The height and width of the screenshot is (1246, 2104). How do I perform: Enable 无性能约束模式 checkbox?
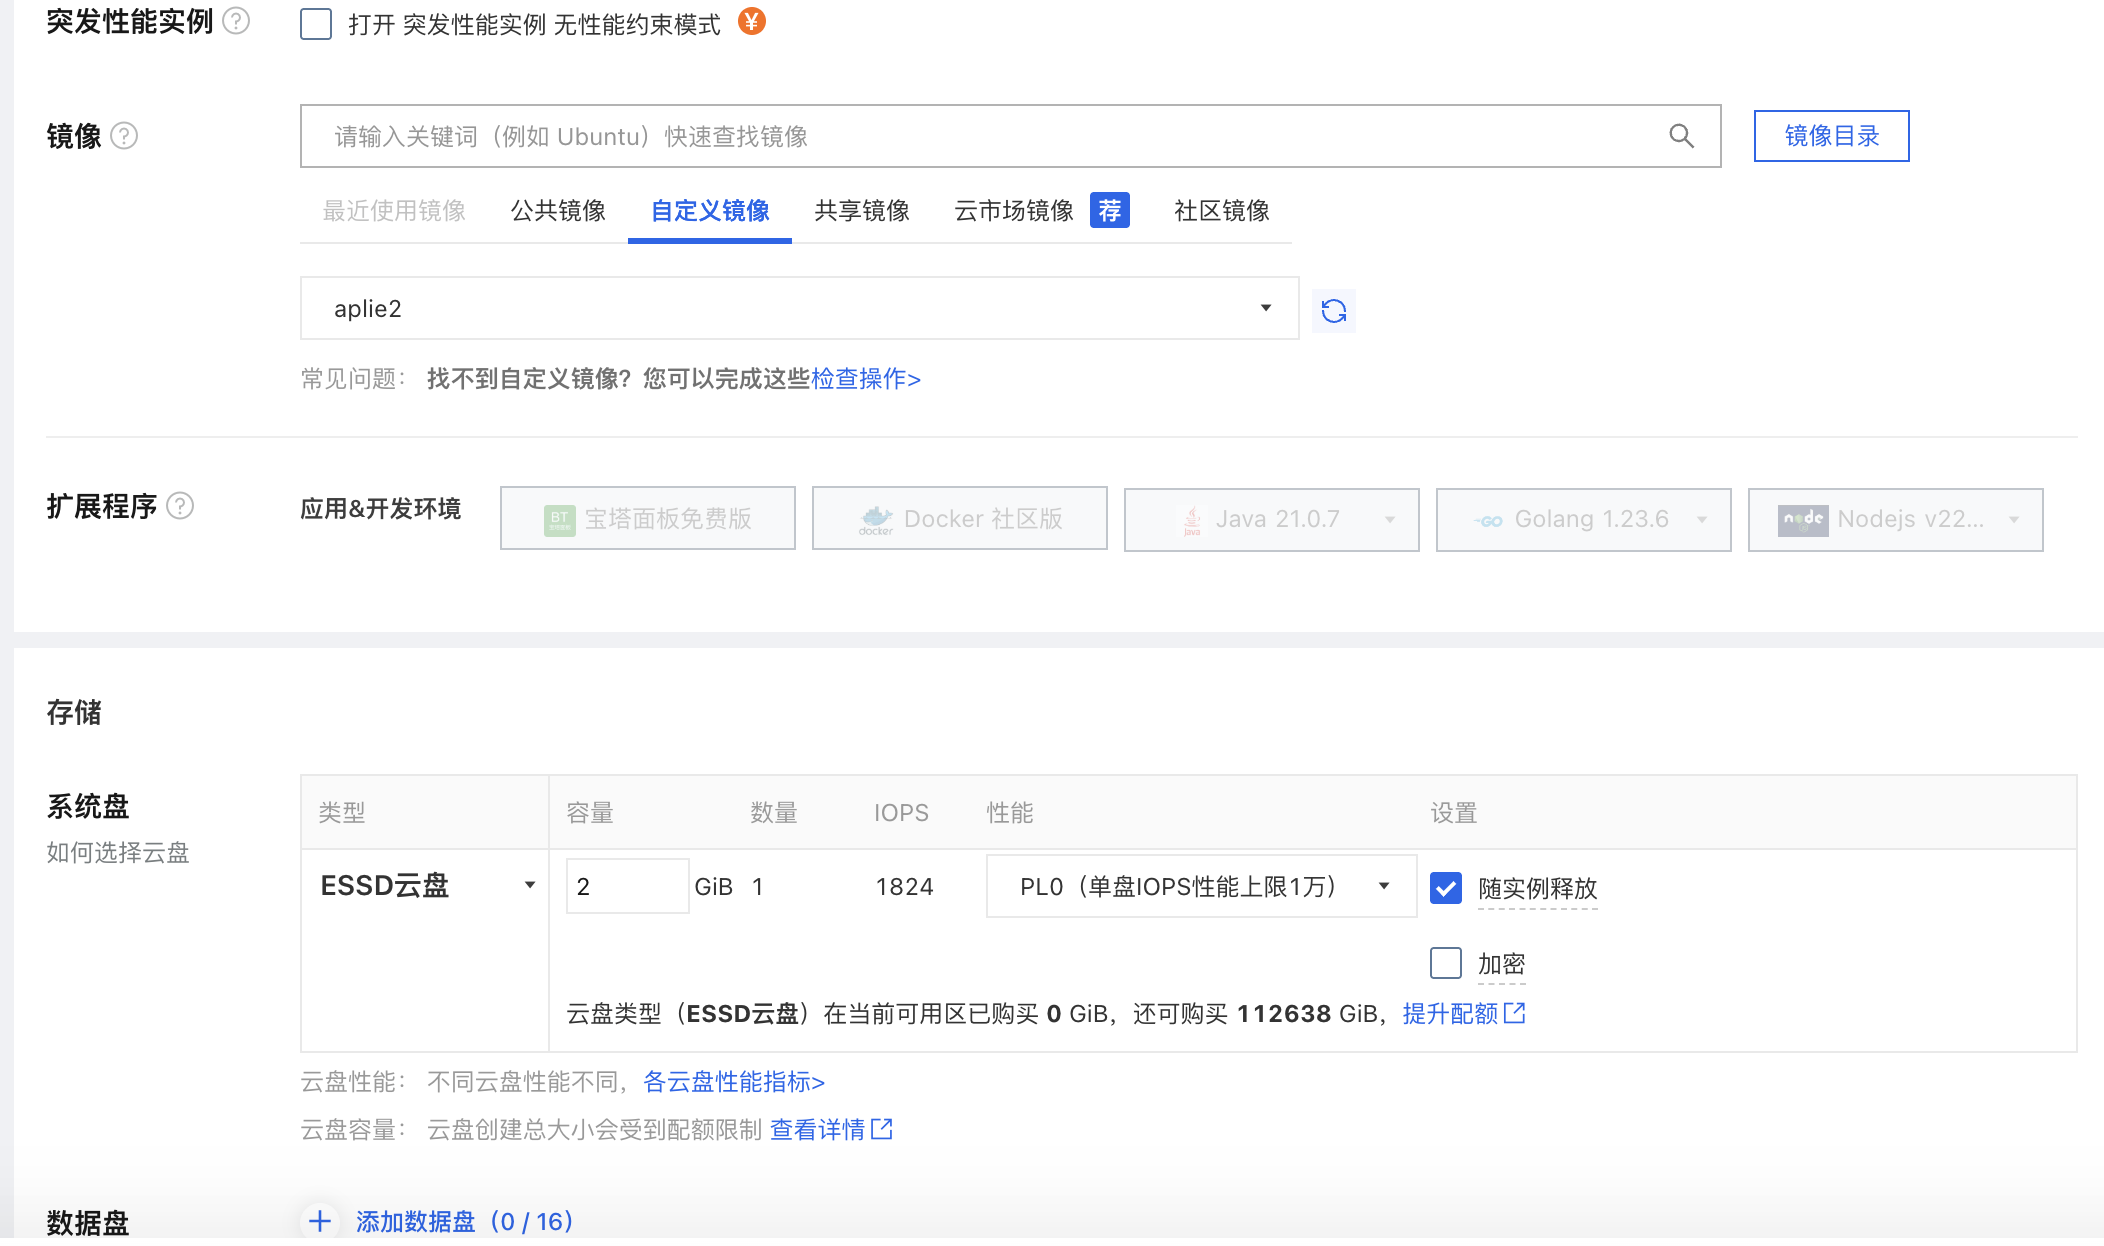(316, 24)
